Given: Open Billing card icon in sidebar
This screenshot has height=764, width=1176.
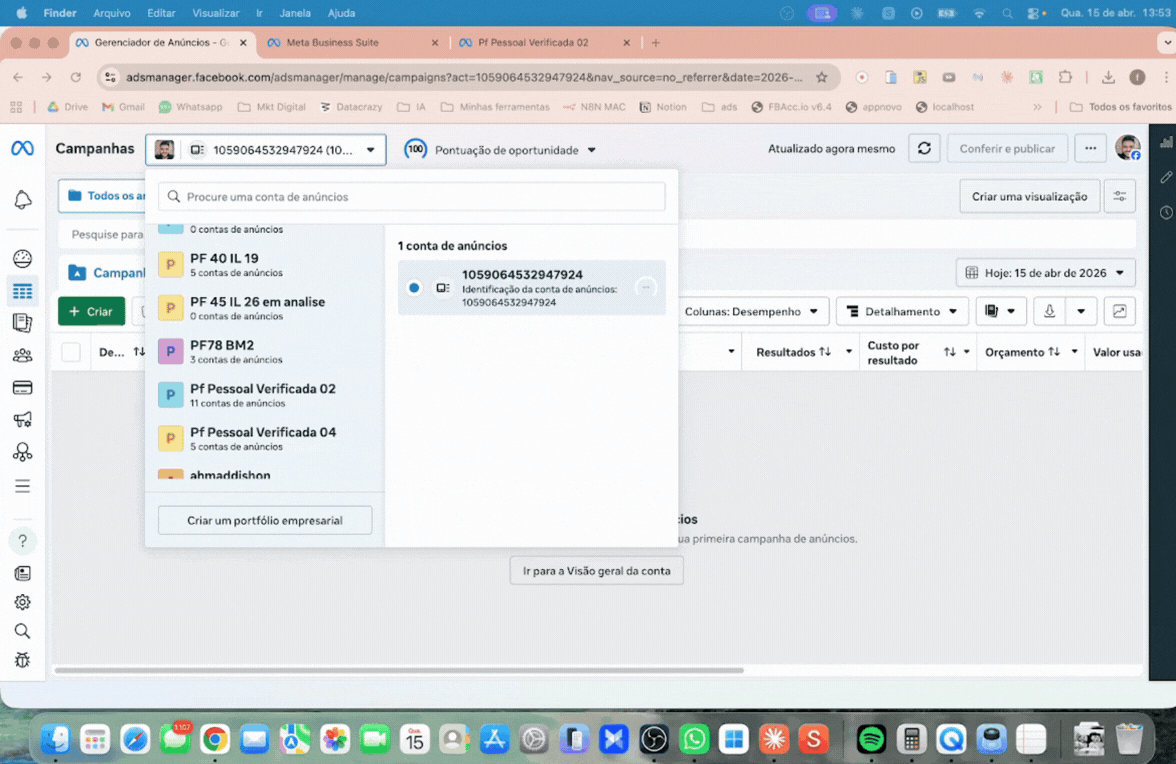Looking at the screenshot, I should [22, 388].
